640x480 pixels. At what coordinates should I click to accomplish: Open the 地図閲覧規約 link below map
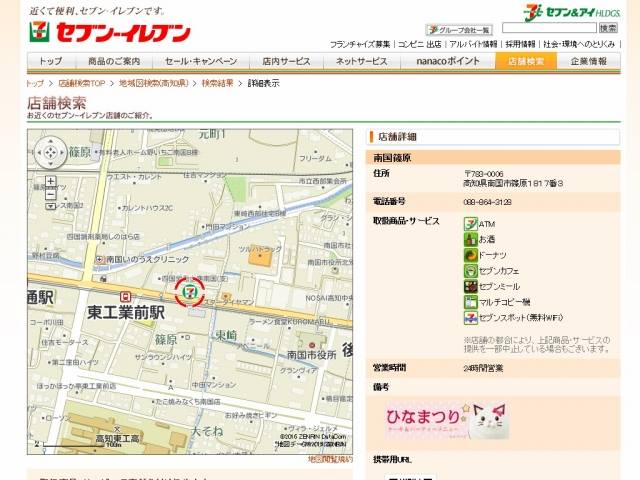330,460
